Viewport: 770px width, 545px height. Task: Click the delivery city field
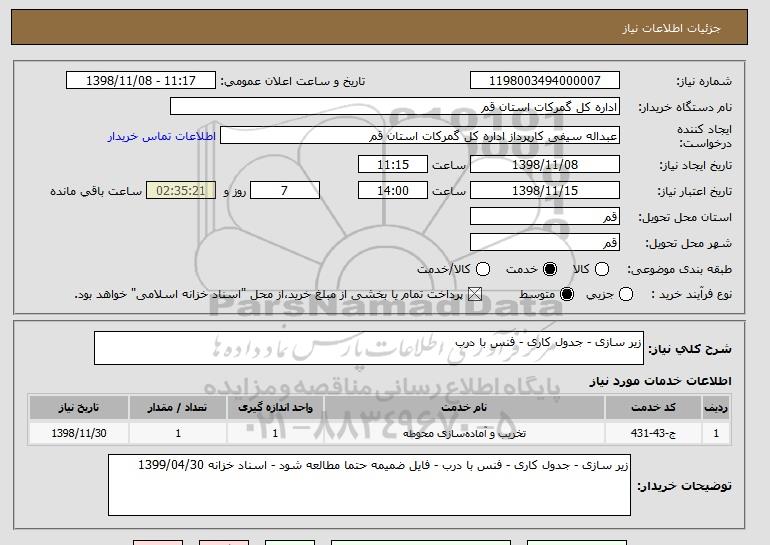pos(545,243)
